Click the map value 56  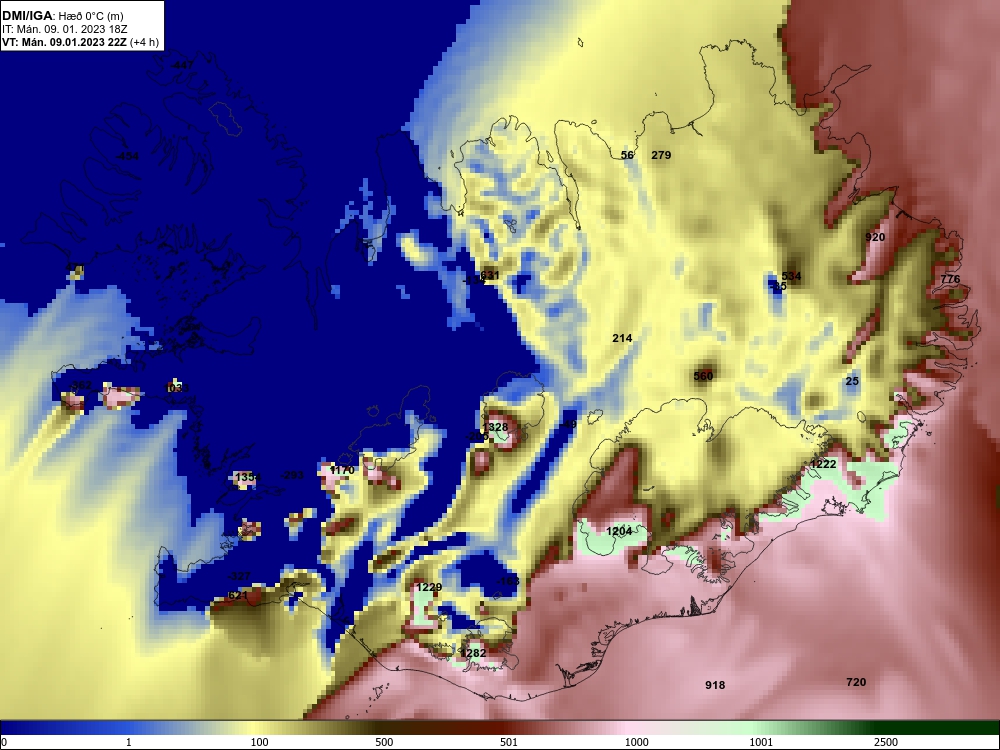628,155
